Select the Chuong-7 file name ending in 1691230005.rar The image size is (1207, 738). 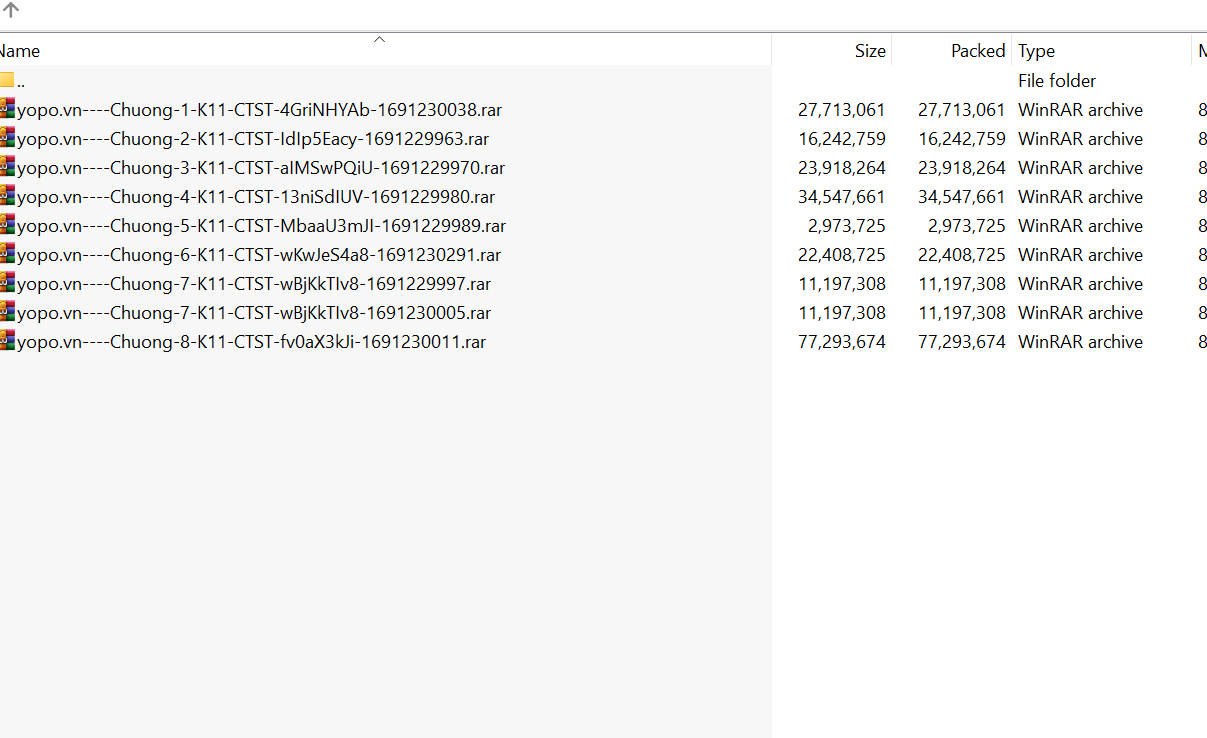point(254,313)
